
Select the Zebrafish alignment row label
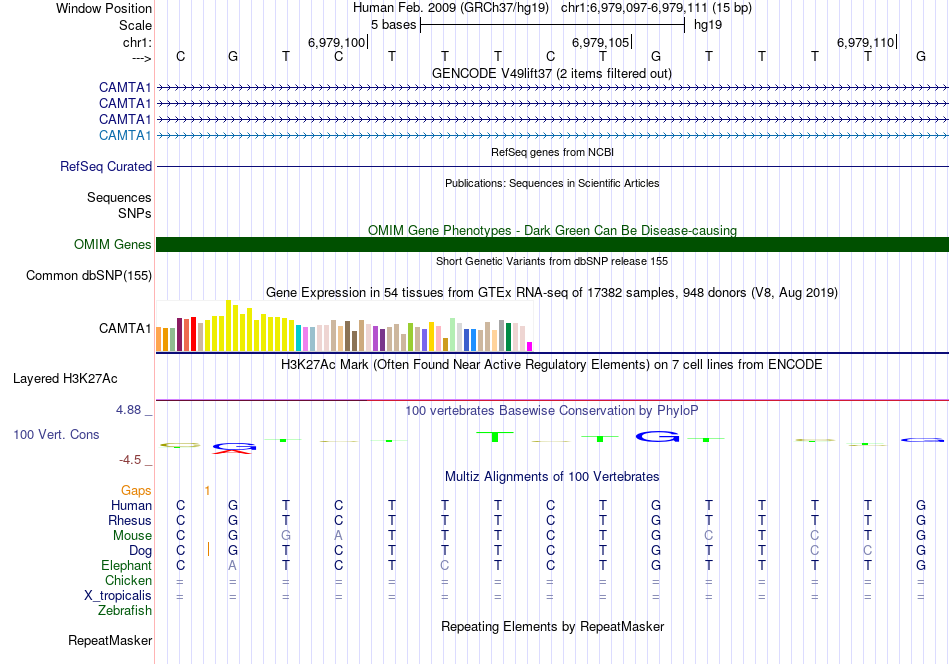coord(125,611)
